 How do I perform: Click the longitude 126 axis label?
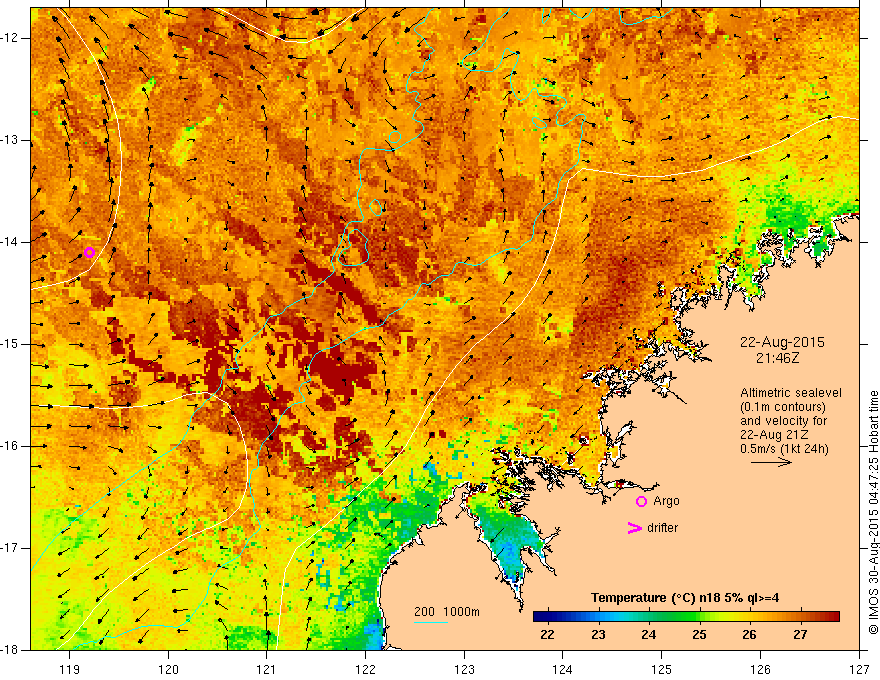tap(760, 669)
